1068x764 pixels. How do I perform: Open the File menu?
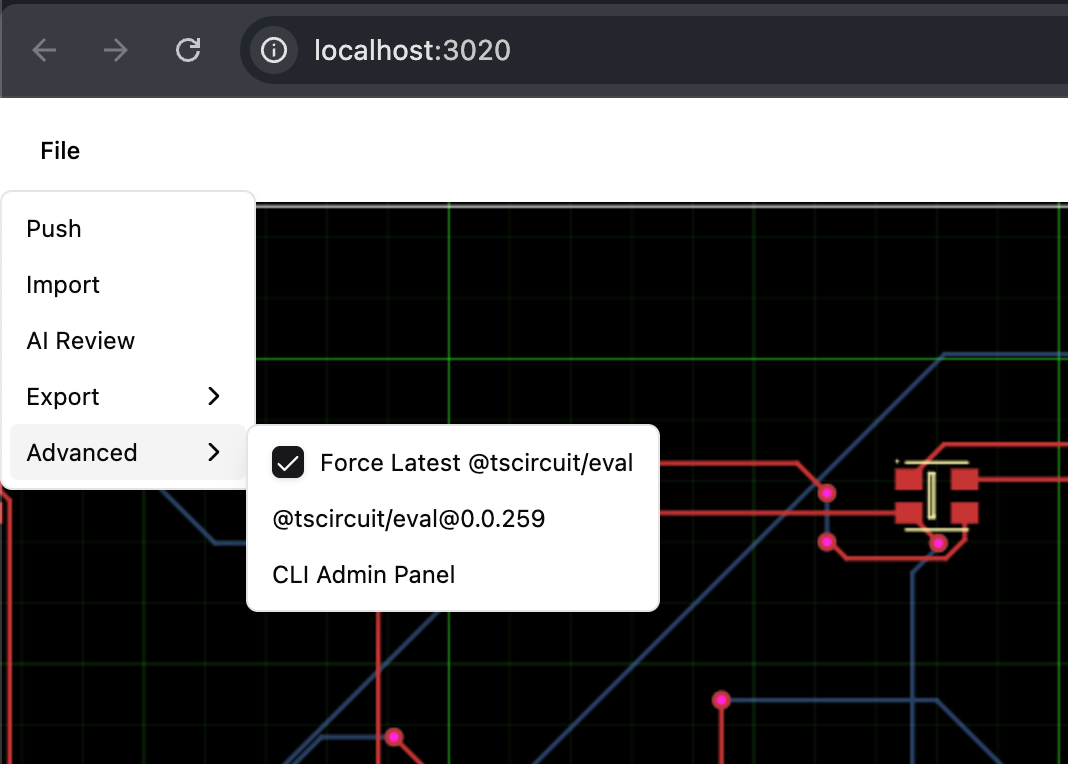coord(59,151)
